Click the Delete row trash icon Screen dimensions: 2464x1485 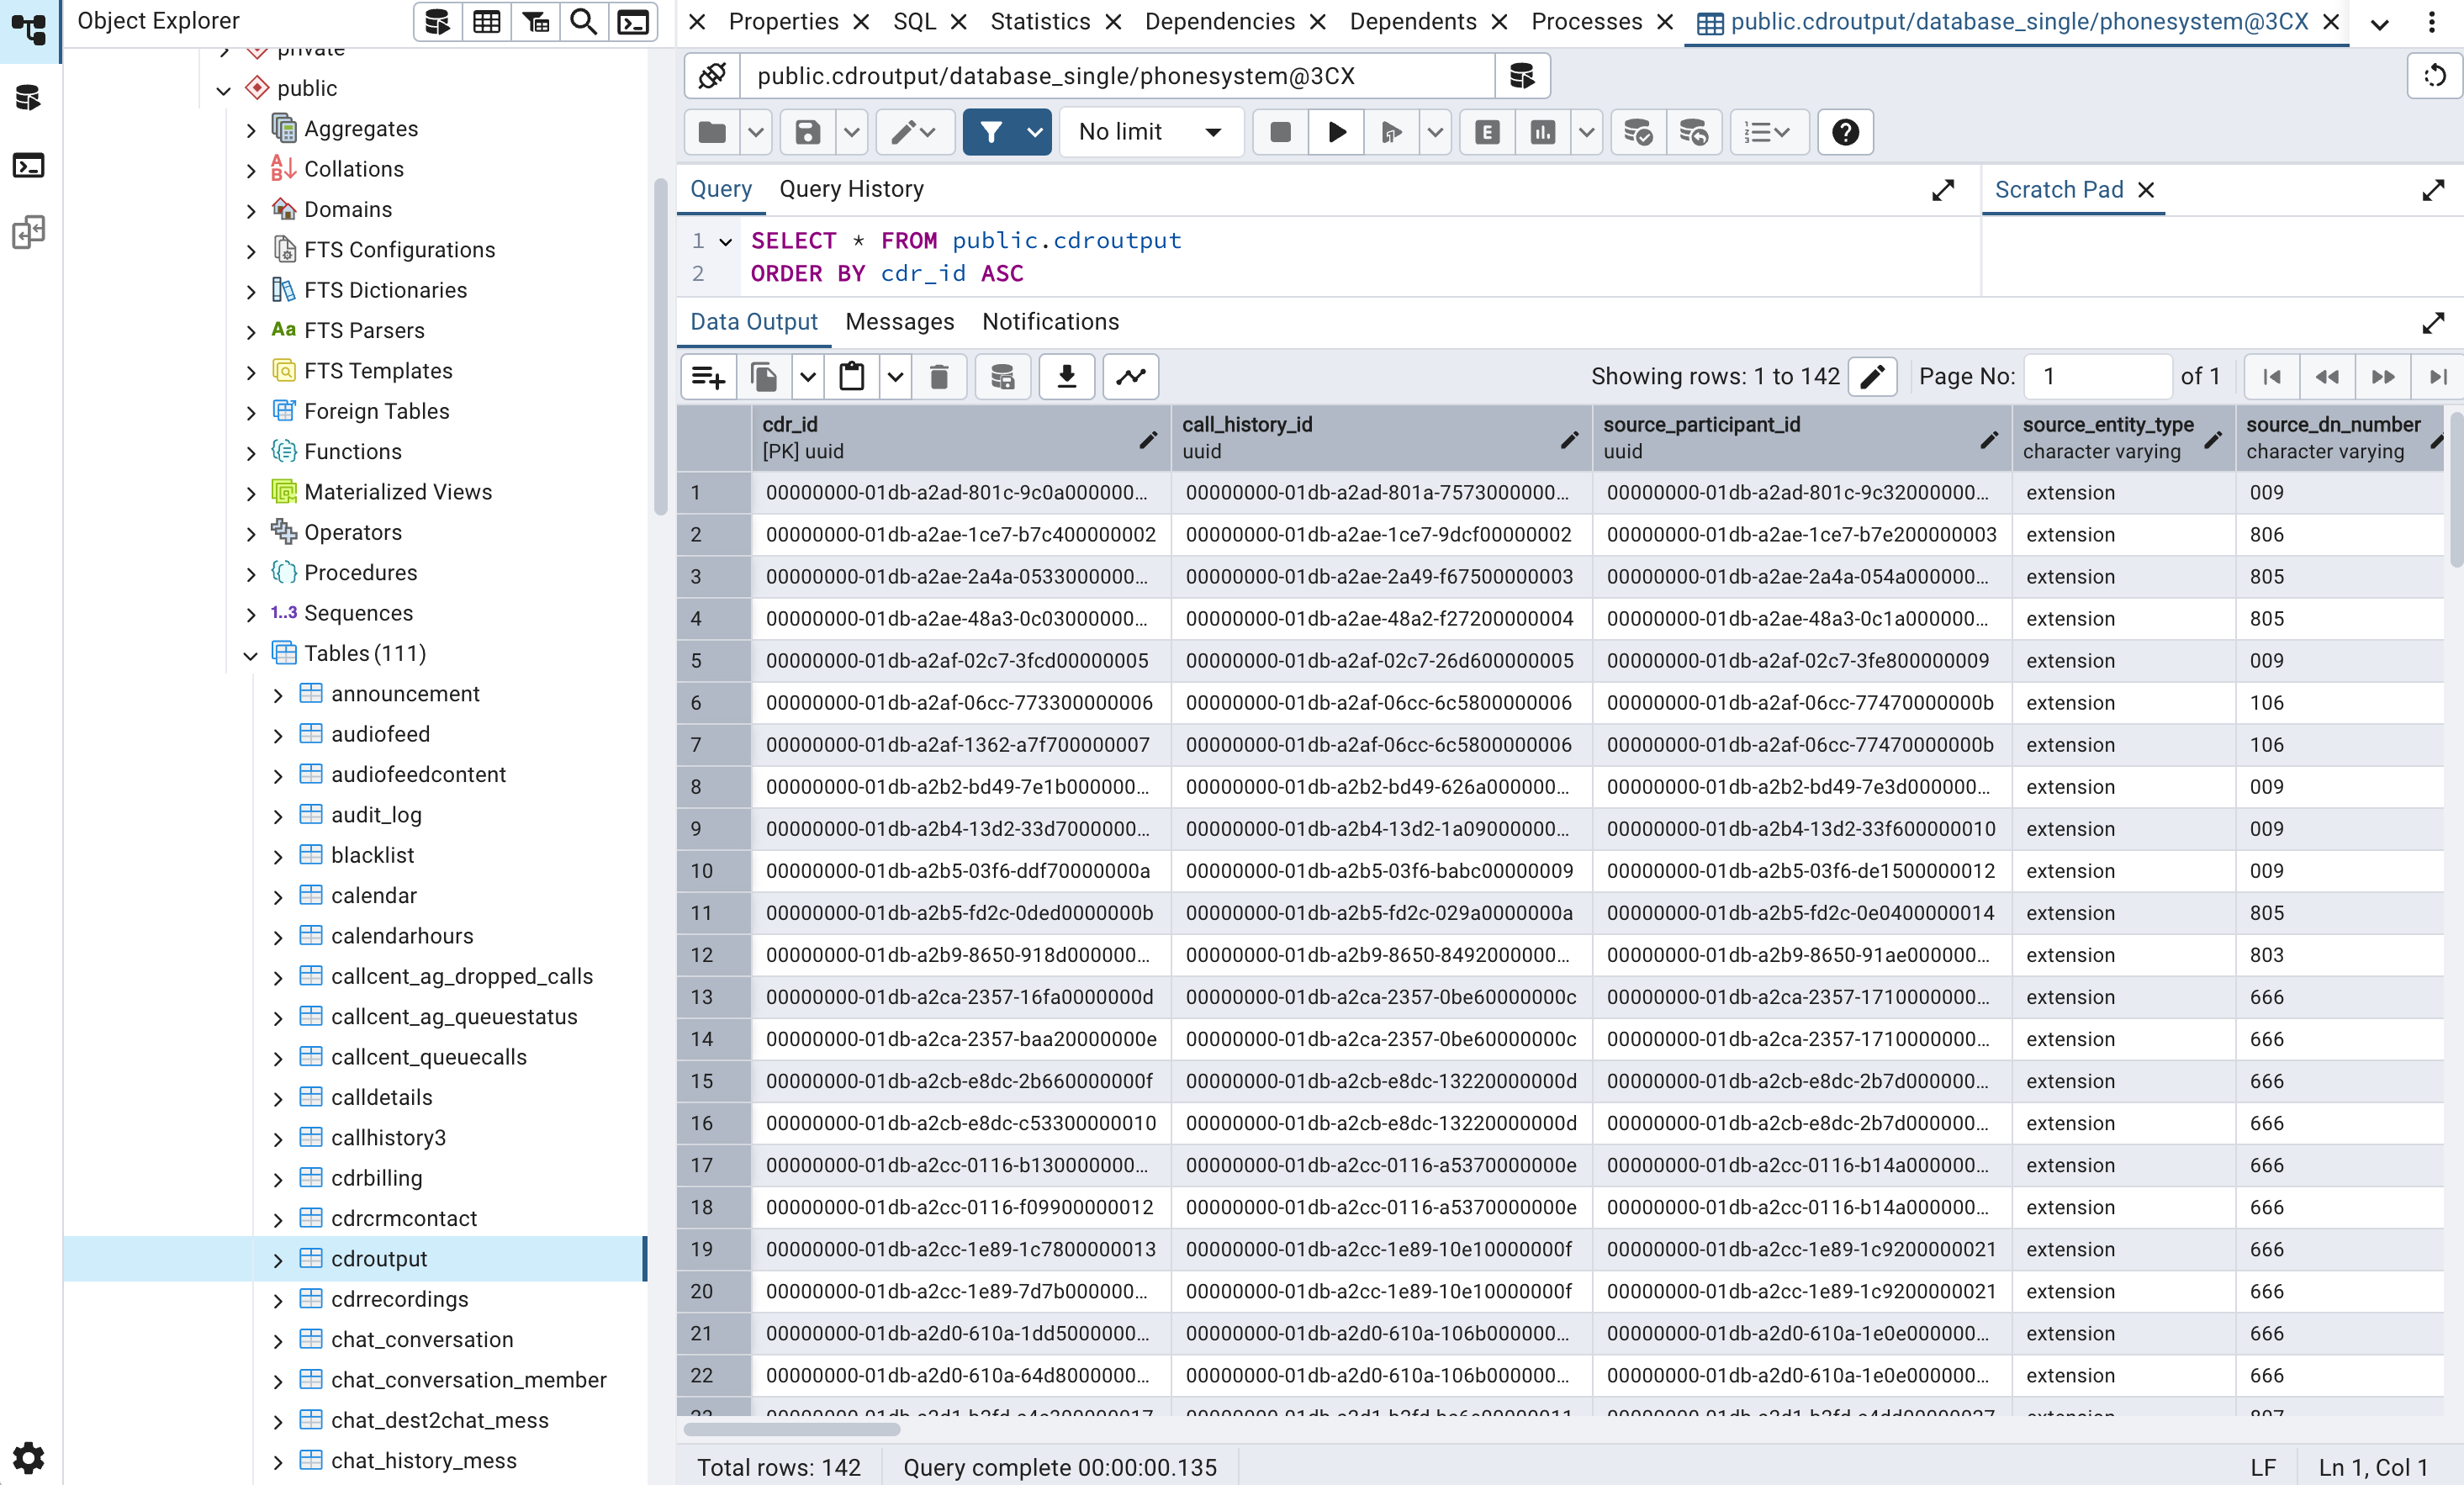pyautogui.click(x=939, y=377)
